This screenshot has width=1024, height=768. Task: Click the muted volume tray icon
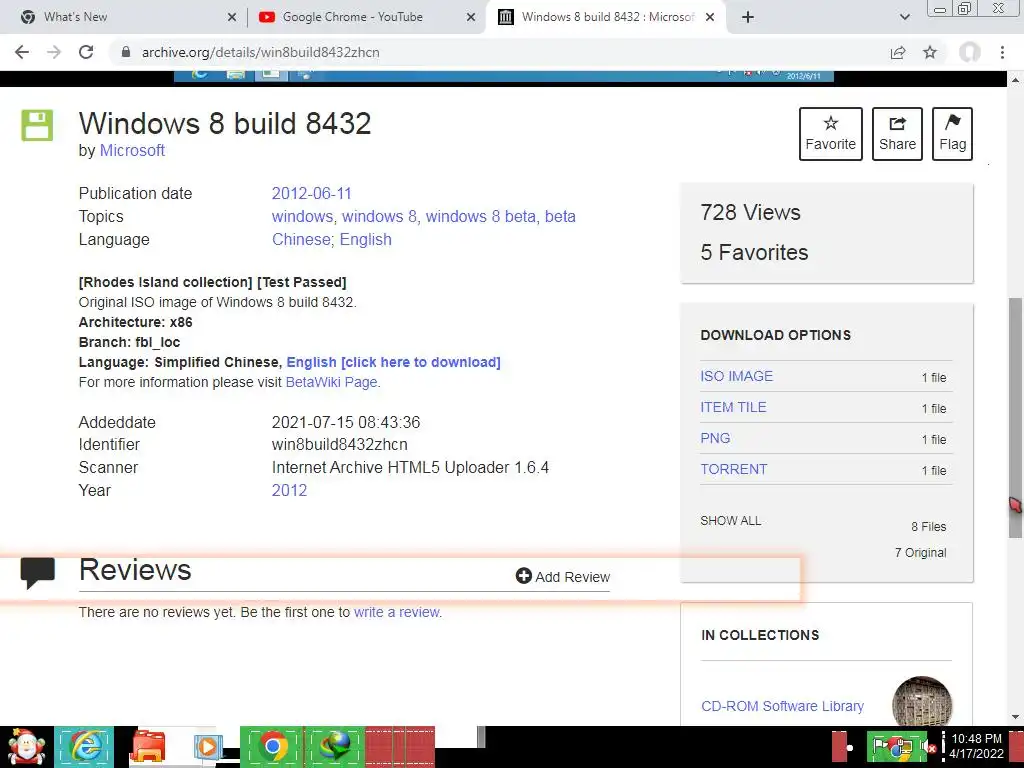[930, 748]
